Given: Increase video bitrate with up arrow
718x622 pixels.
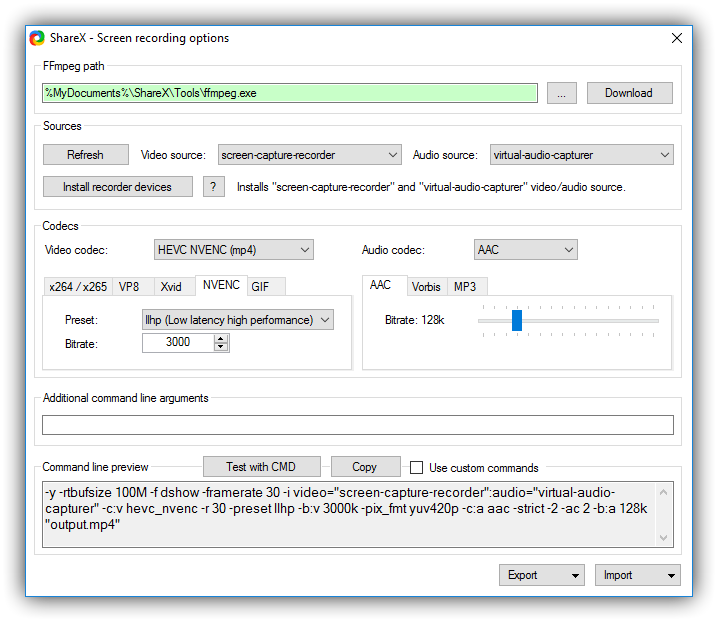Looking at the screenshot, I should (x=221, y=338).
